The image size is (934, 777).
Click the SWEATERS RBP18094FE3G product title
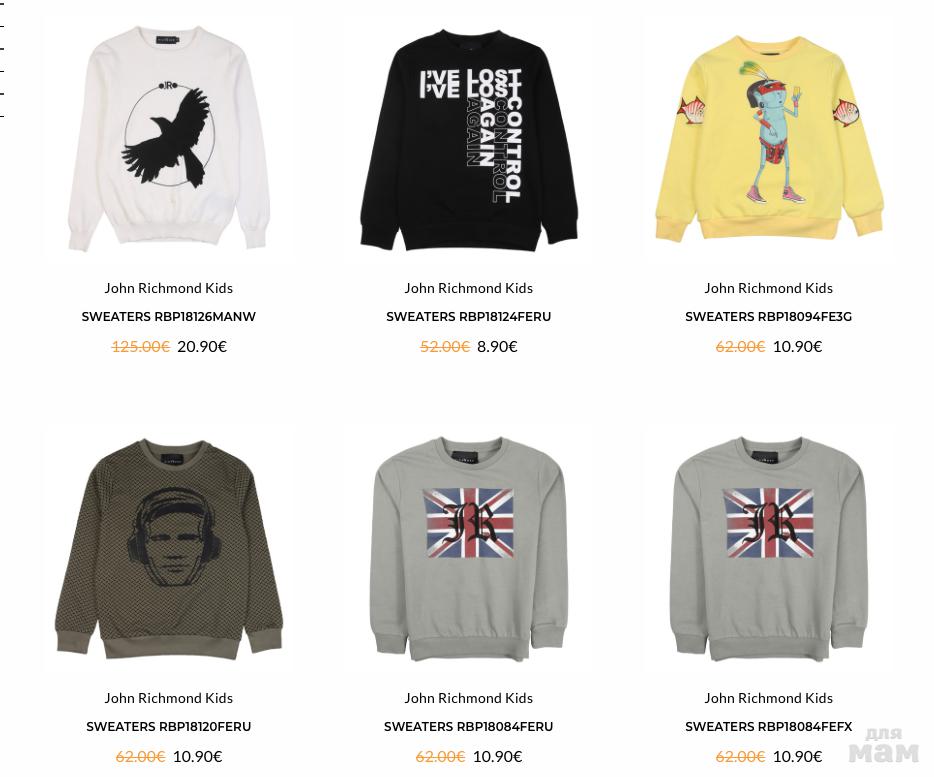pyautogui.click(x=768, y=317)
